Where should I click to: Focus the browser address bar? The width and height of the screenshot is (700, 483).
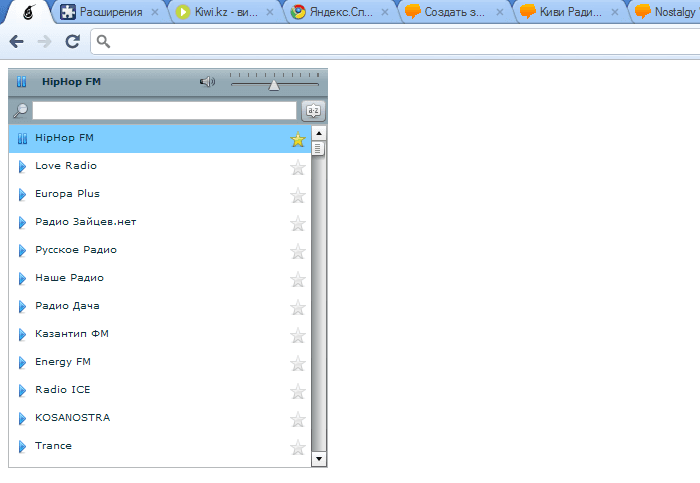pyautogui.click(x=397, y=42)
